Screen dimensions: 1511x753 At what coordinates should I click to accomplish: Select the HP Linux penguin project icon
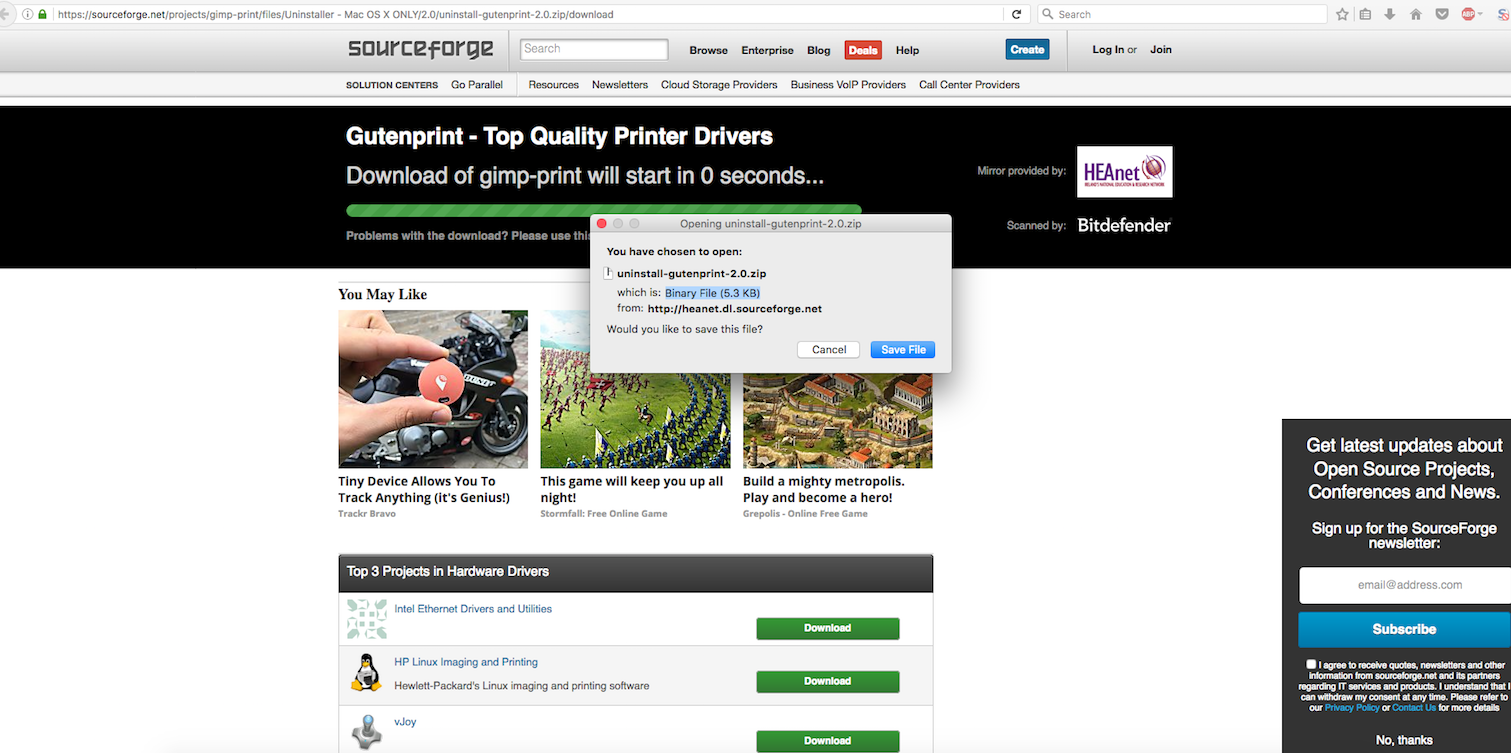[367, 672]
